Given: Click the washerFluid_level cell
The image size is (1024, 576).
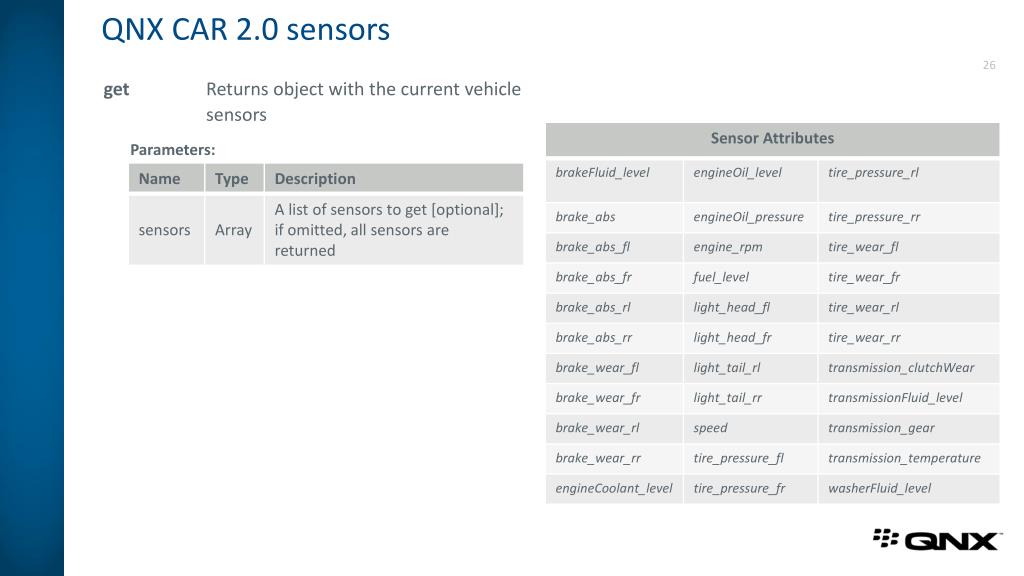Looking at the screenshot, I should [908, 488].
